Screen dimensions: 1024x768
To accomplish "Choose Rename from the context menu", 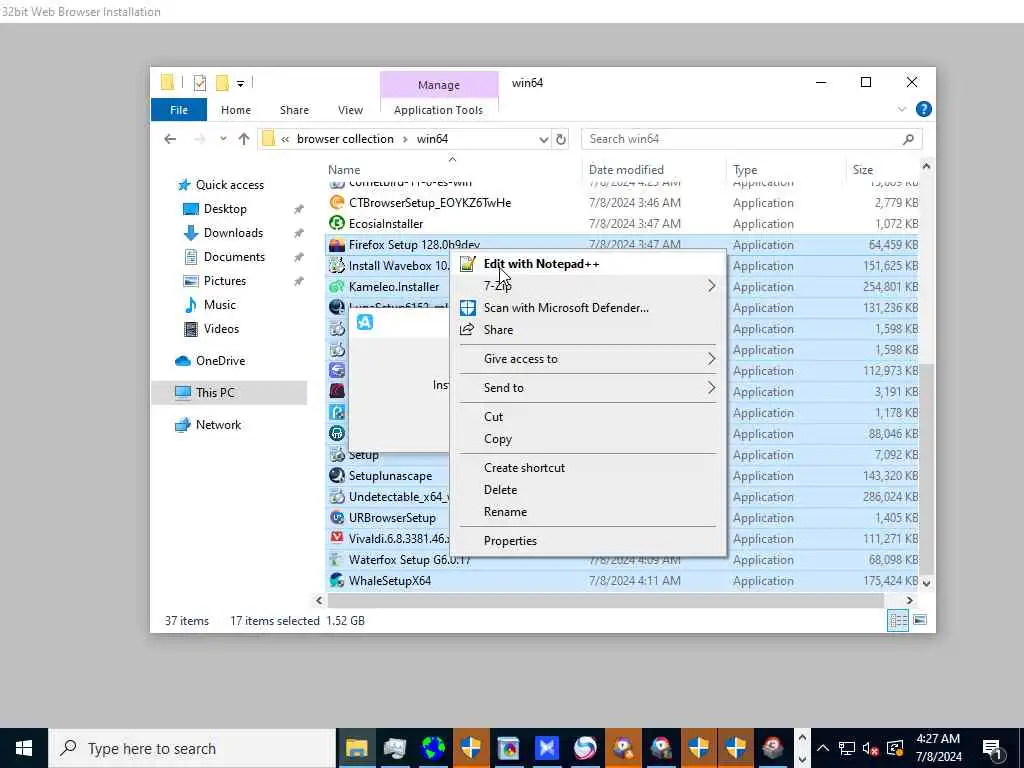I will (505, 512).
